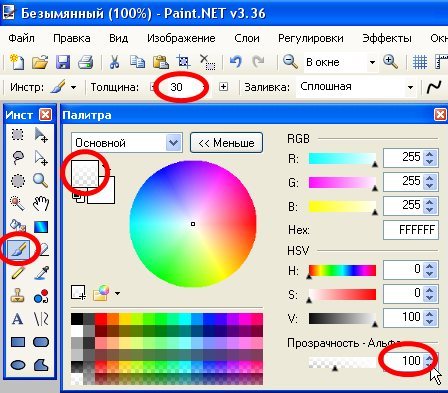The width and height of the screenshot is (448, 393).
Task: Select the Rectangle Select tool
Action: coord(18,135)
